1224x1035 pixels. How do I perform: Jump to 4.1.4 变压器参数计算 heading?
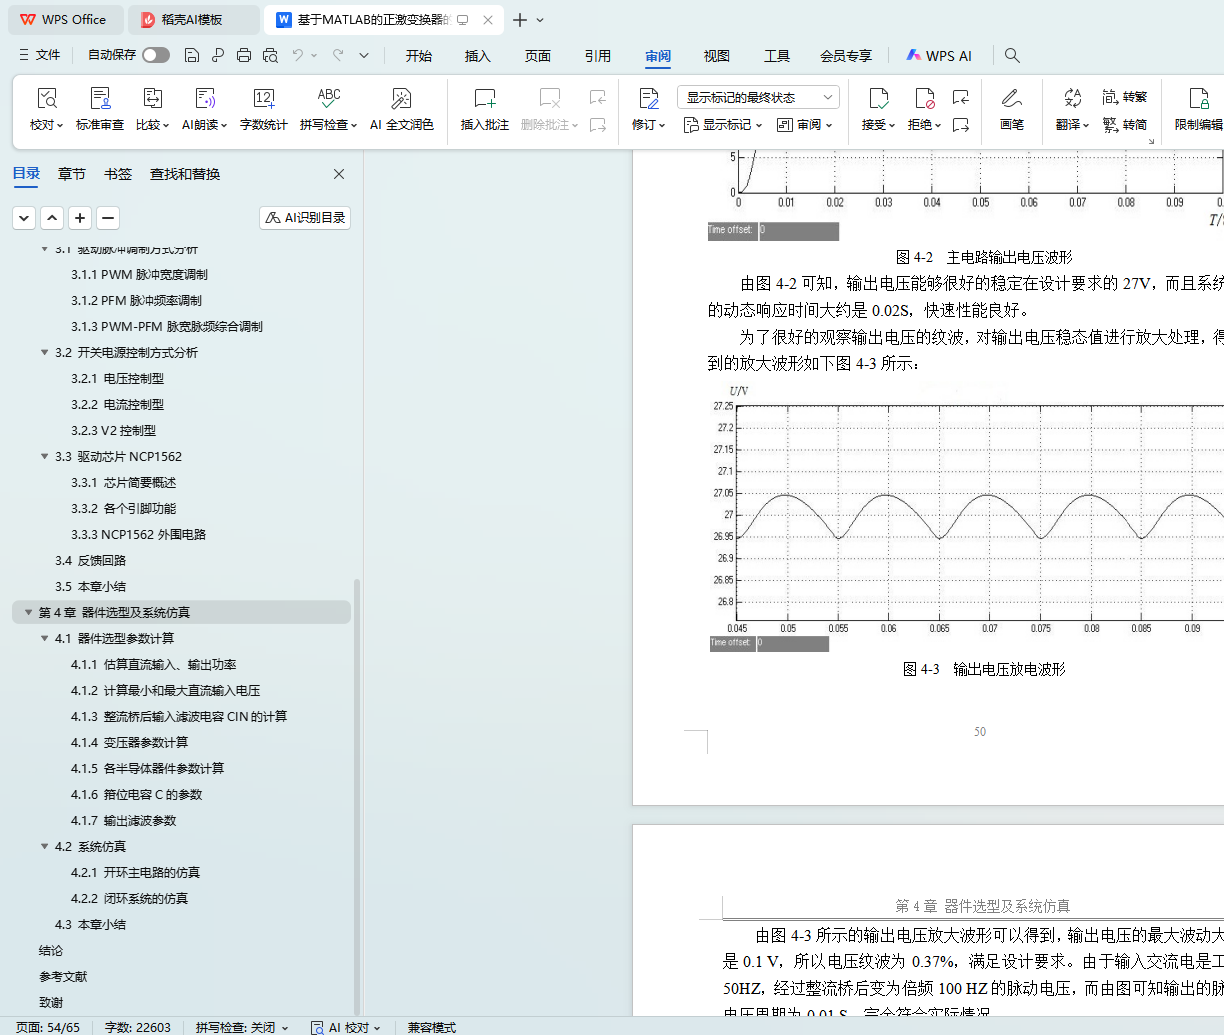coord(145,743)
